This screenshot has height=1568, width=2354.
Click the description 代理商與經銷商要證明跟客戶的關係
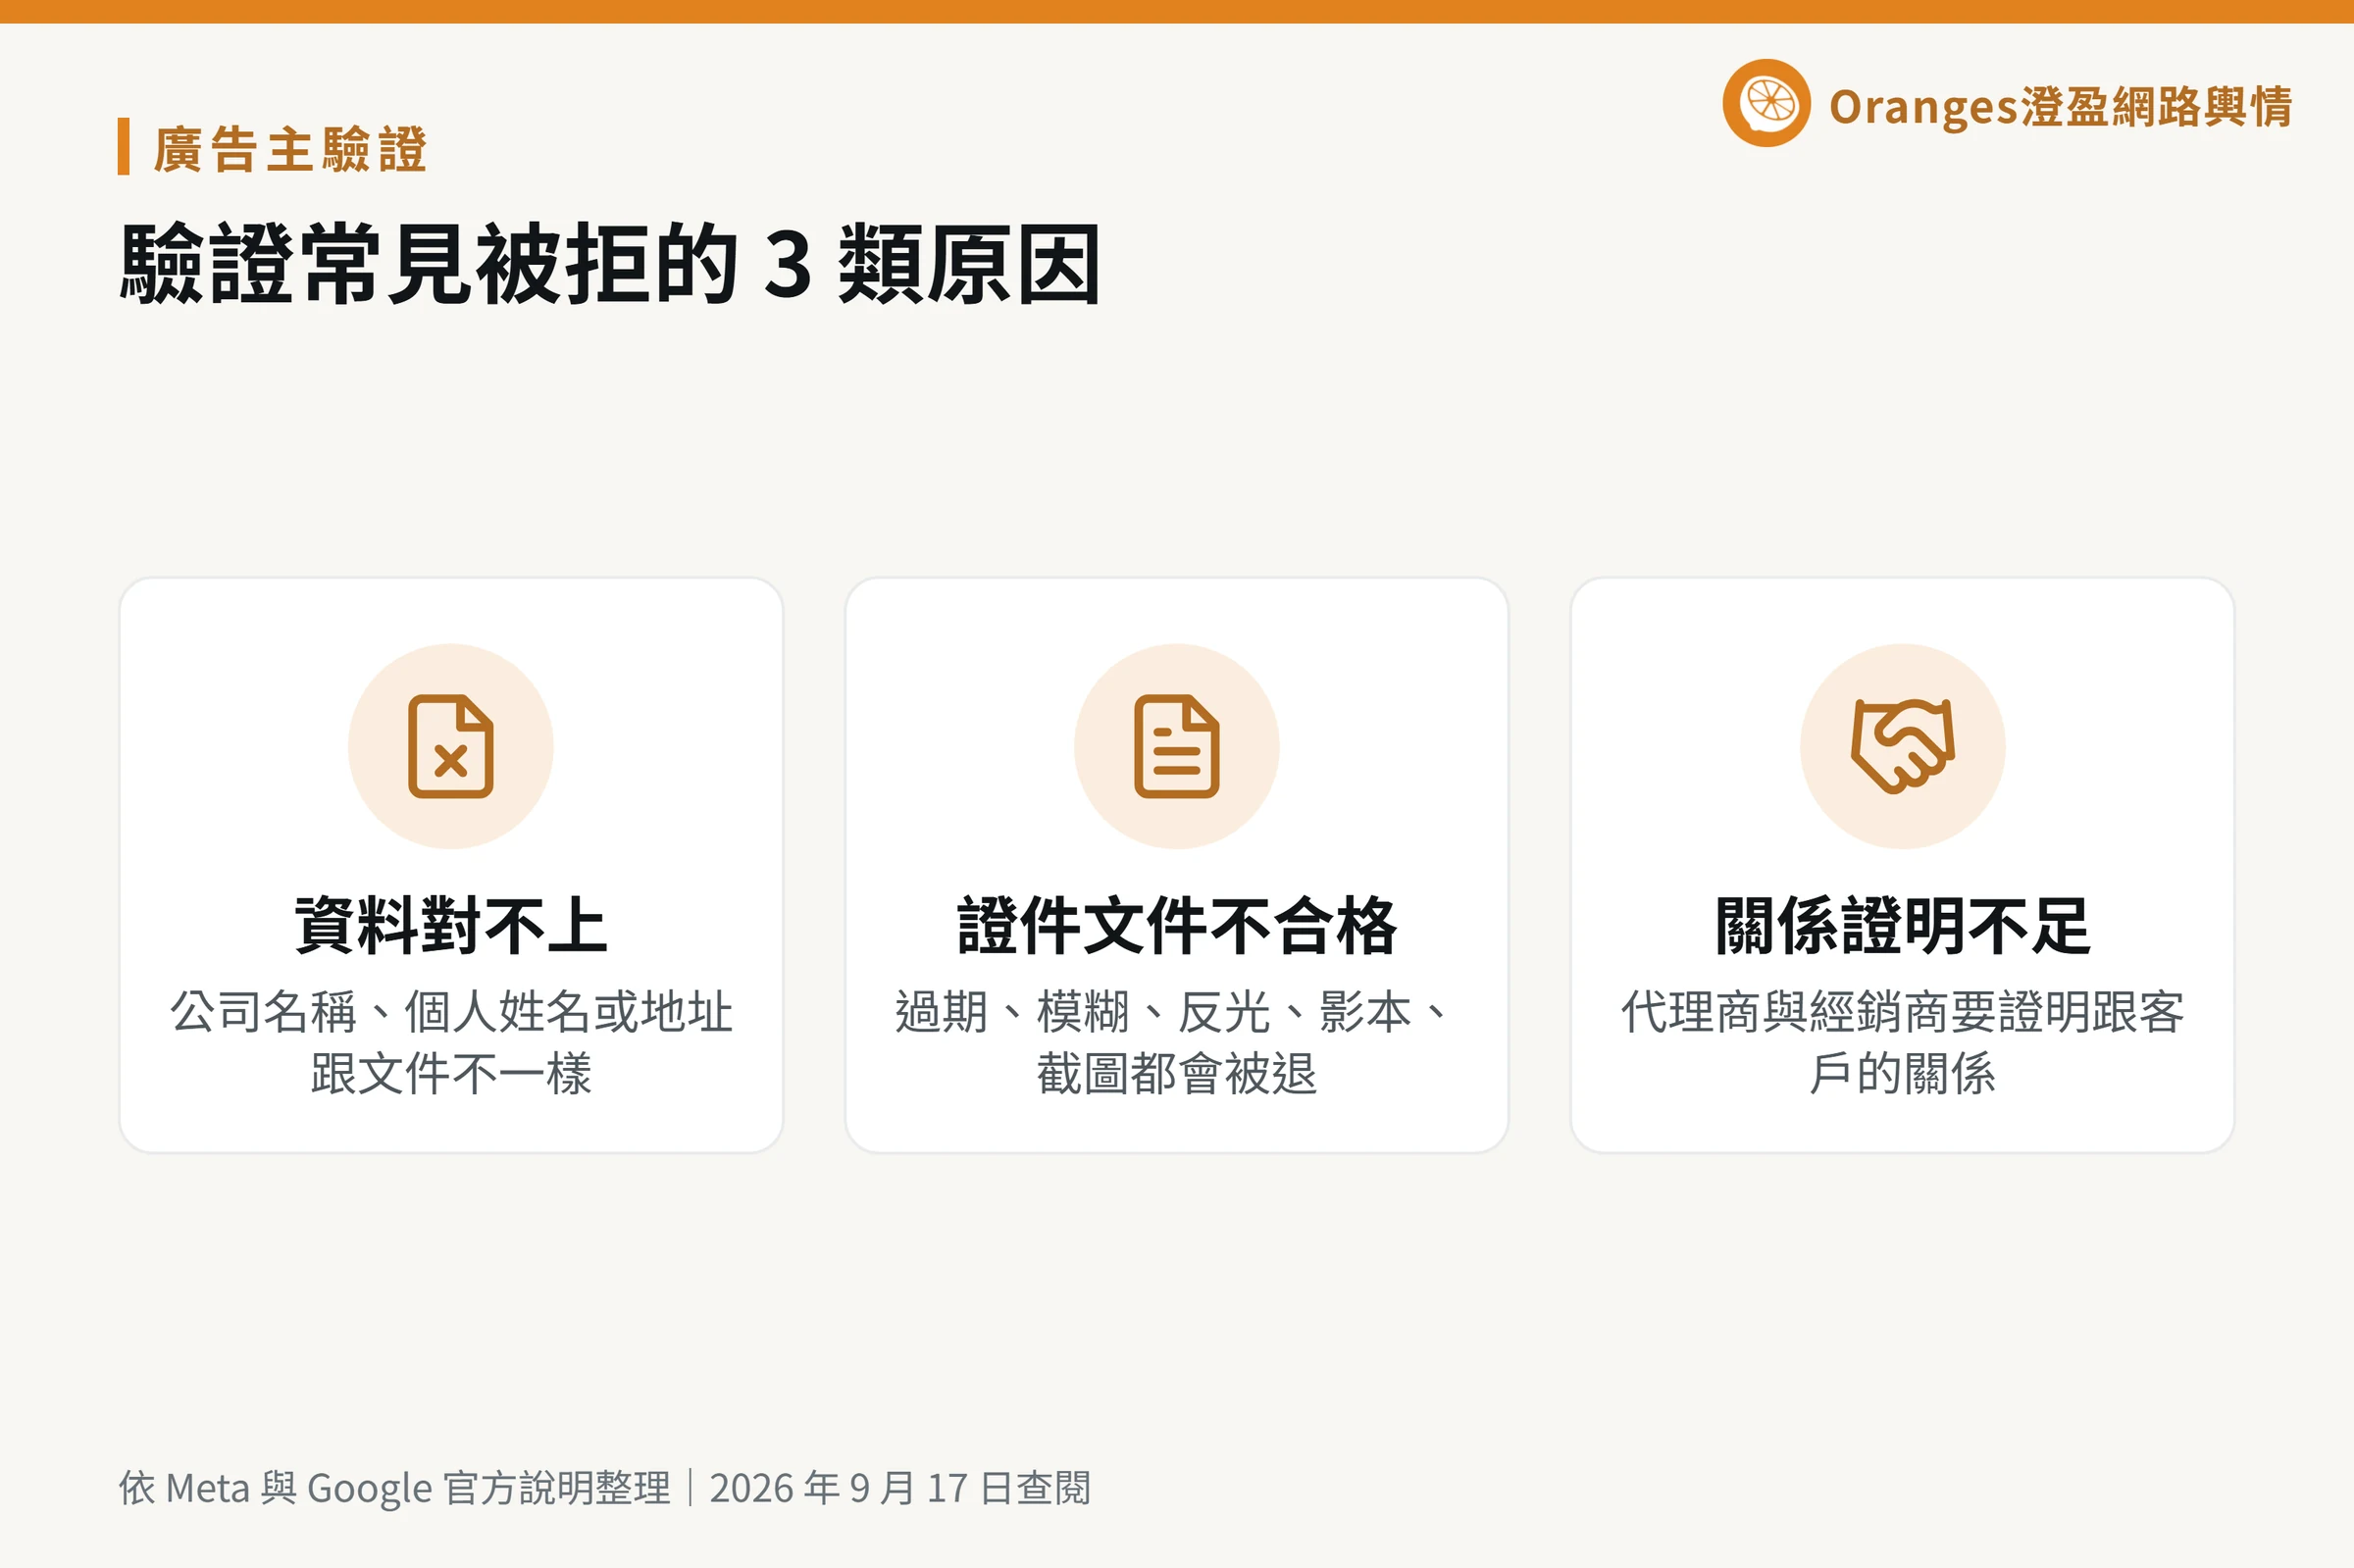(x=1902, y=1042)
